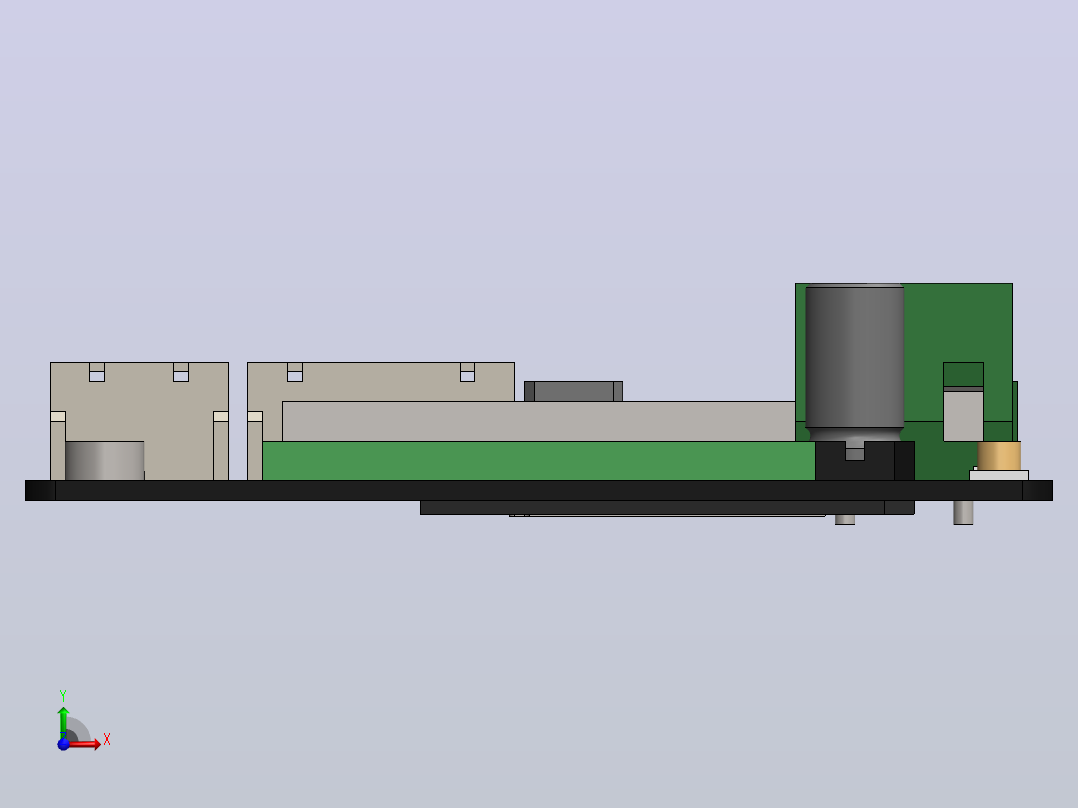Select the brass colored standoff at right
The height and width of the screenshot is (808, 1078).
pyautogui.click(x=999, y=456)
